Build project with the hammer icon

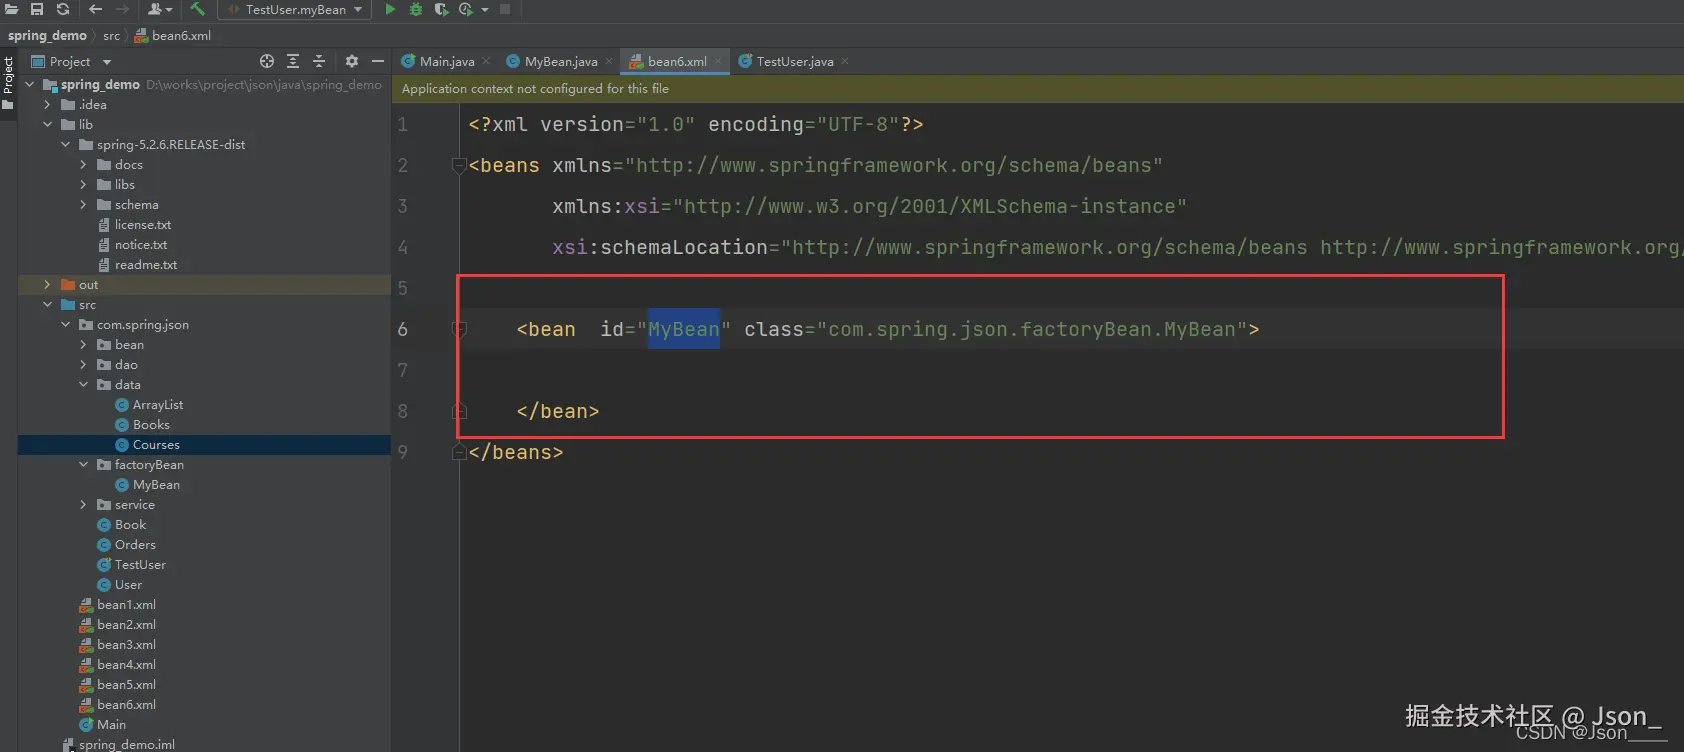click(197, 9)
